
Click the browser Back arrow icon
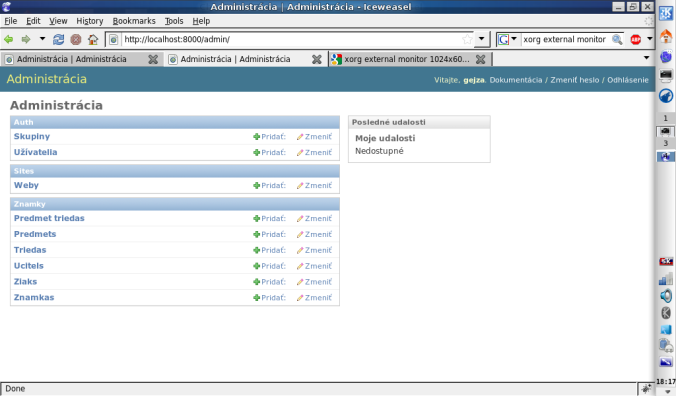pyautogui.click(x=9, y=39)
